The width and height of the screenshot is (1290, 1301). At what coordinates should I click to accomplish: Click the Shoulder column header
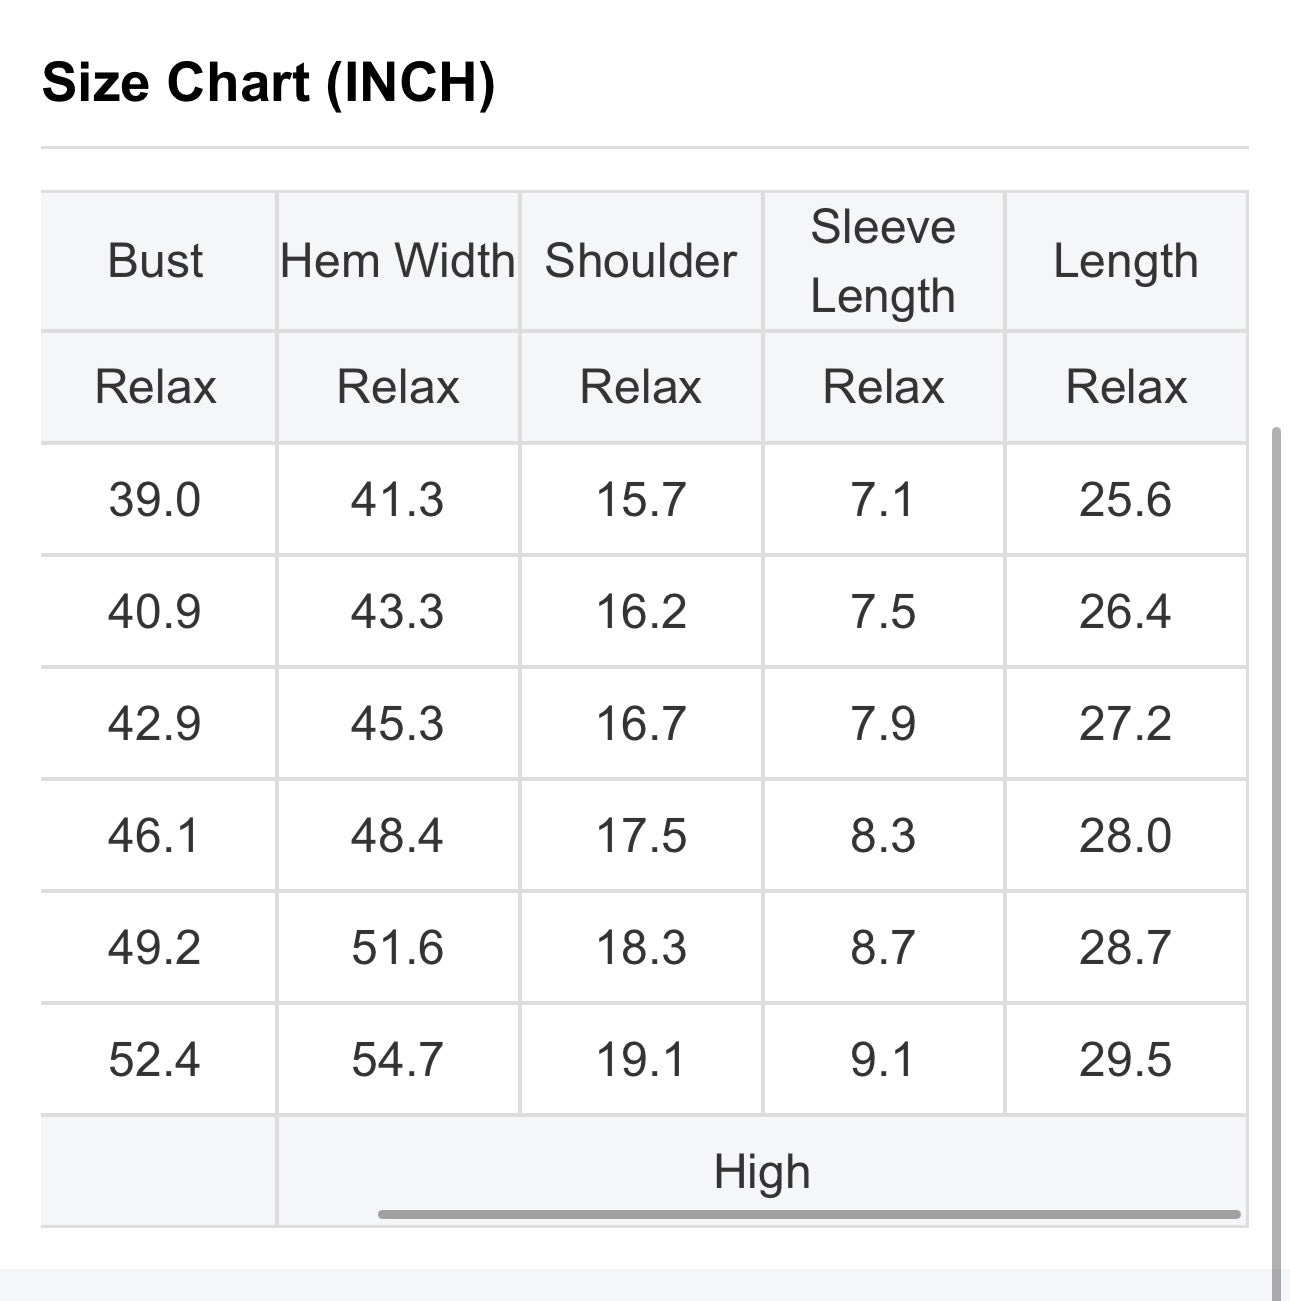pos(641,261)
